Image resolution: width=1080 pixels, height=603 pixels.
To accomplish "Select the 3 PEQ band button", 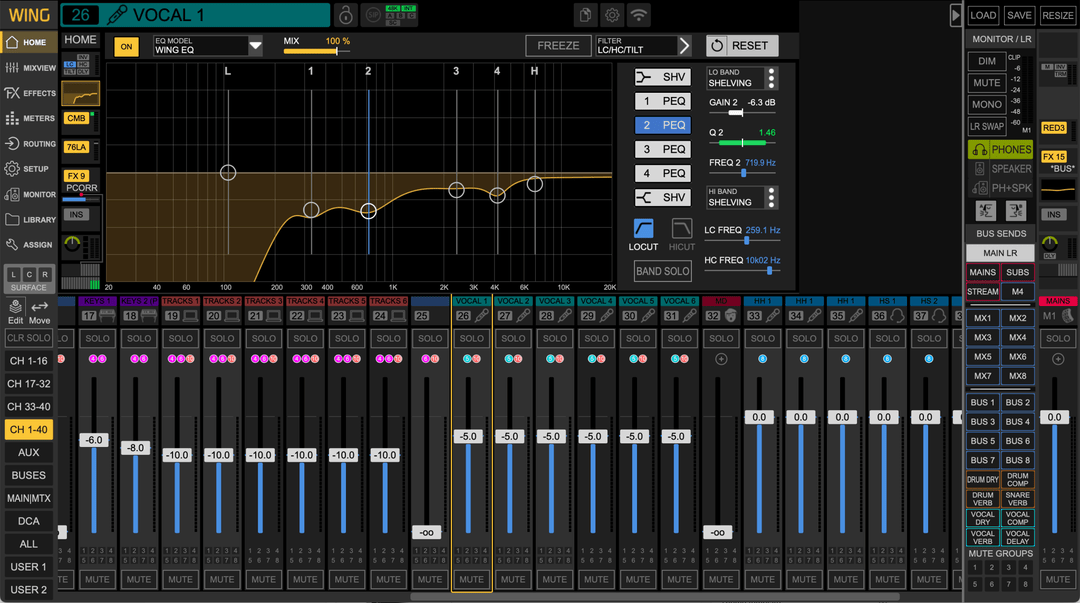I will [662, 150].
